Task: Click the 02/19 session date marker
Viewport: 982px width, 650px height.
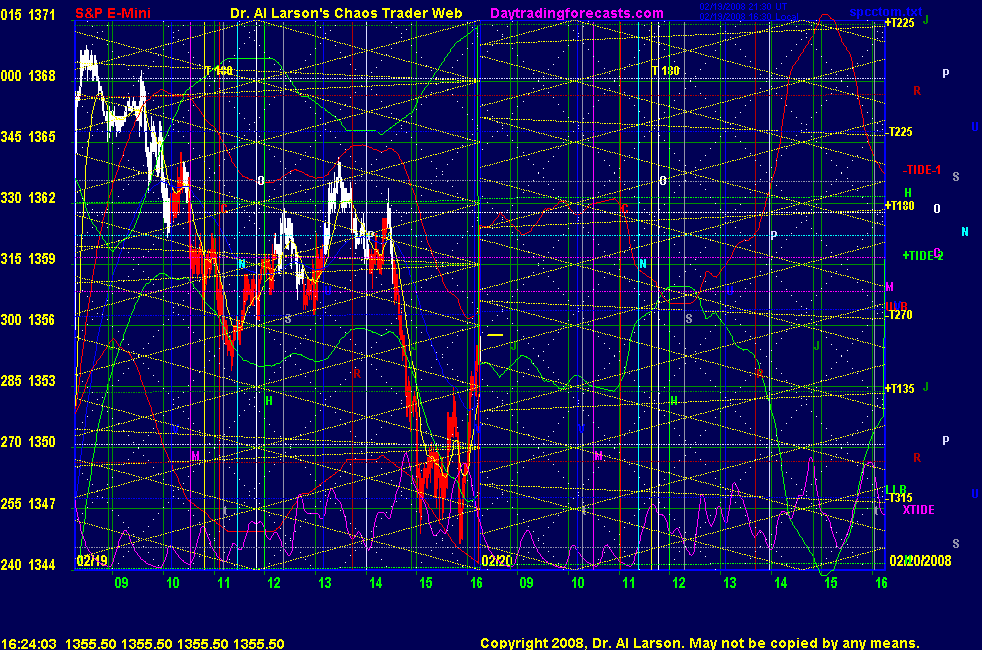Action: (x=92, y=560)
